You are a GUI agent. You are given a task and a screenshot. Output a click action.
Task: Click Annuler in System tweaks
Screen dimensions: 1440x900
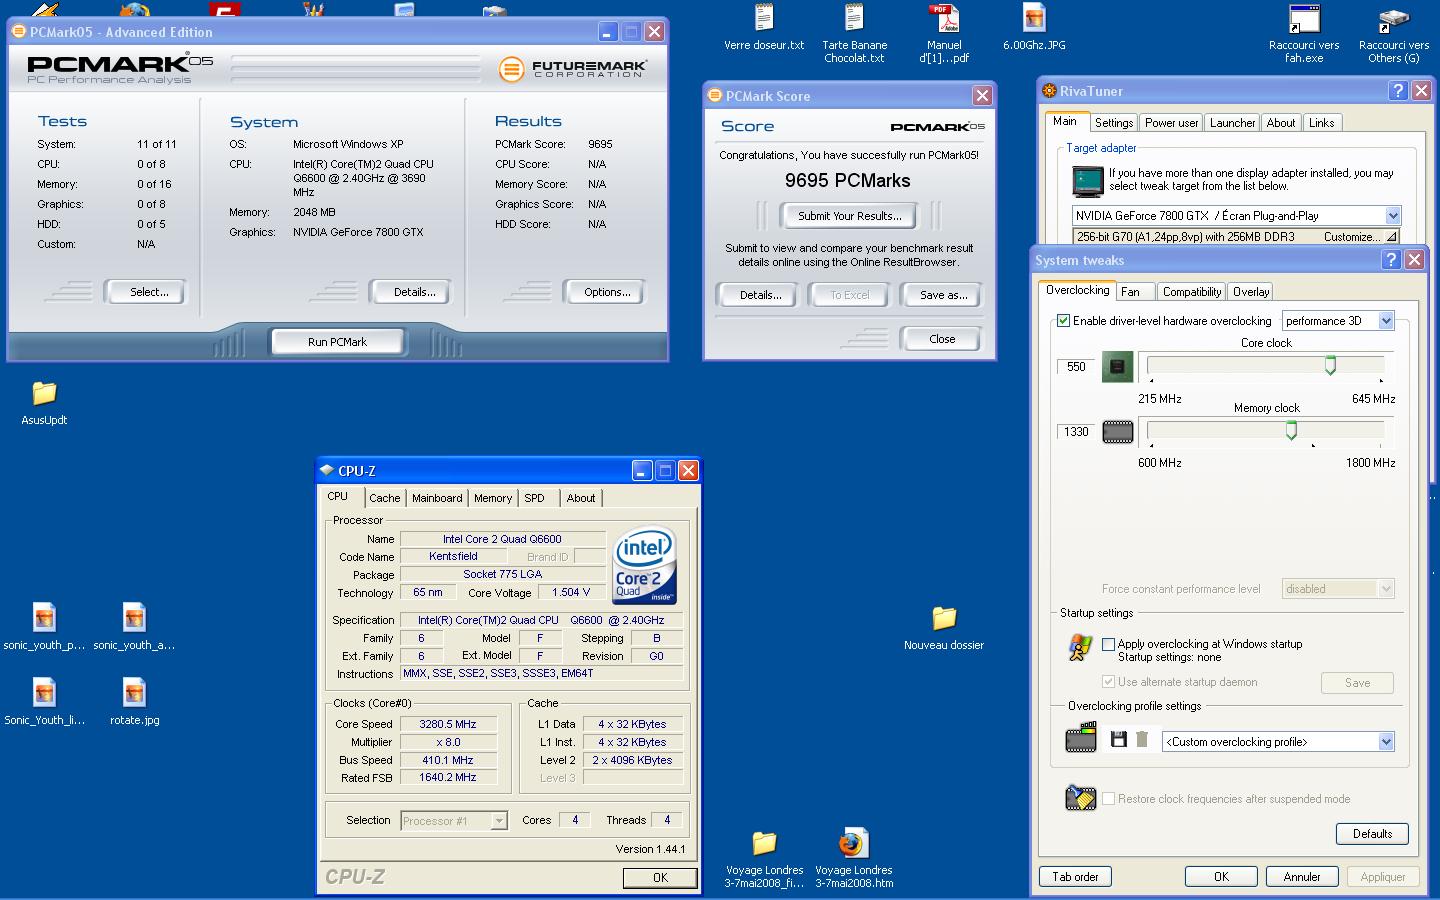click(1302, 877)
